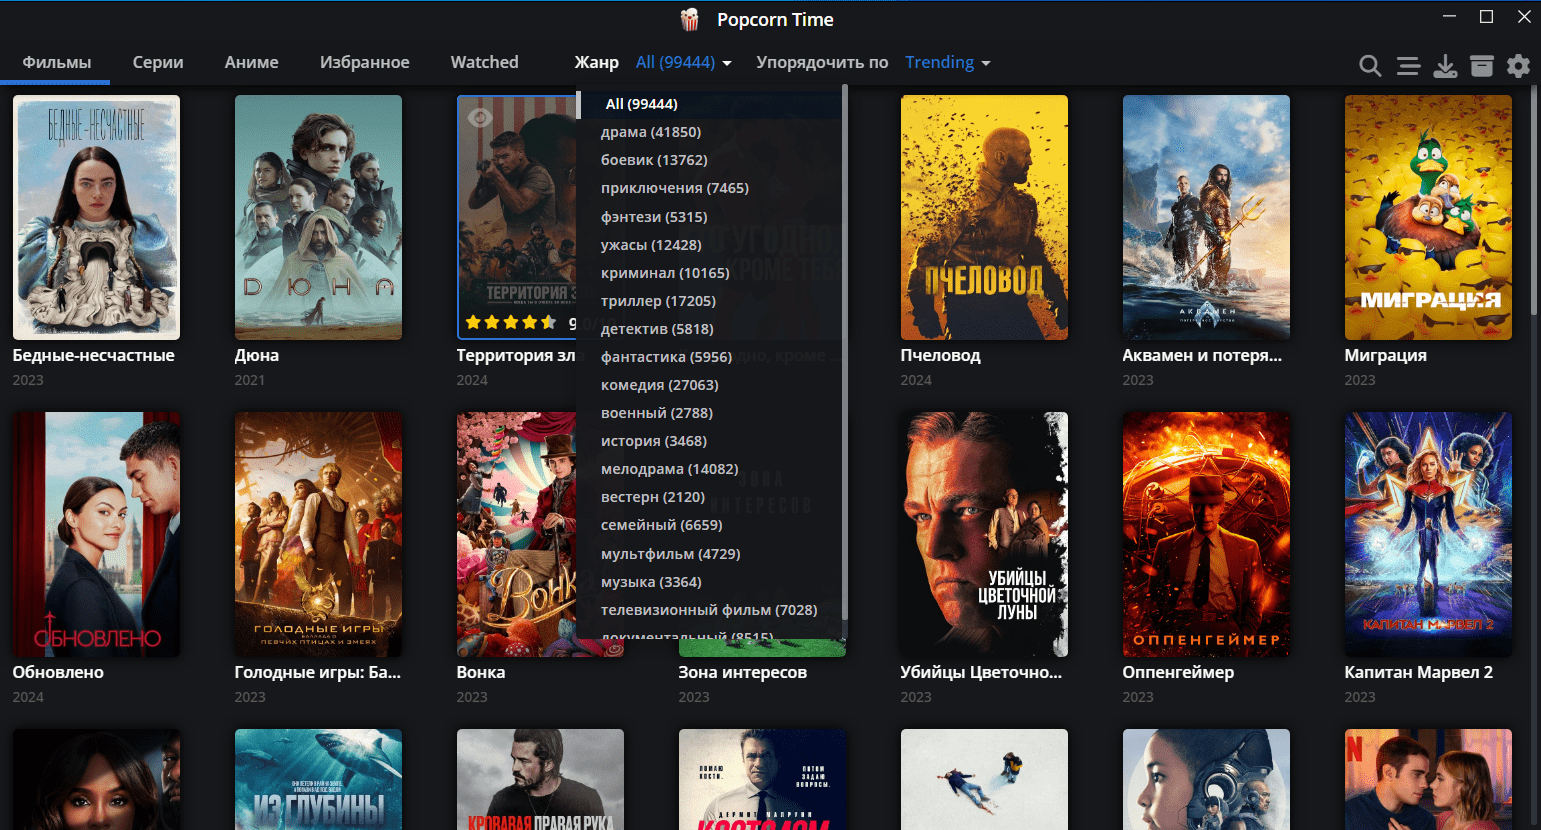1541x830 pixels.
Task: Select All (99444) in genre list
Action: point(711,104)
